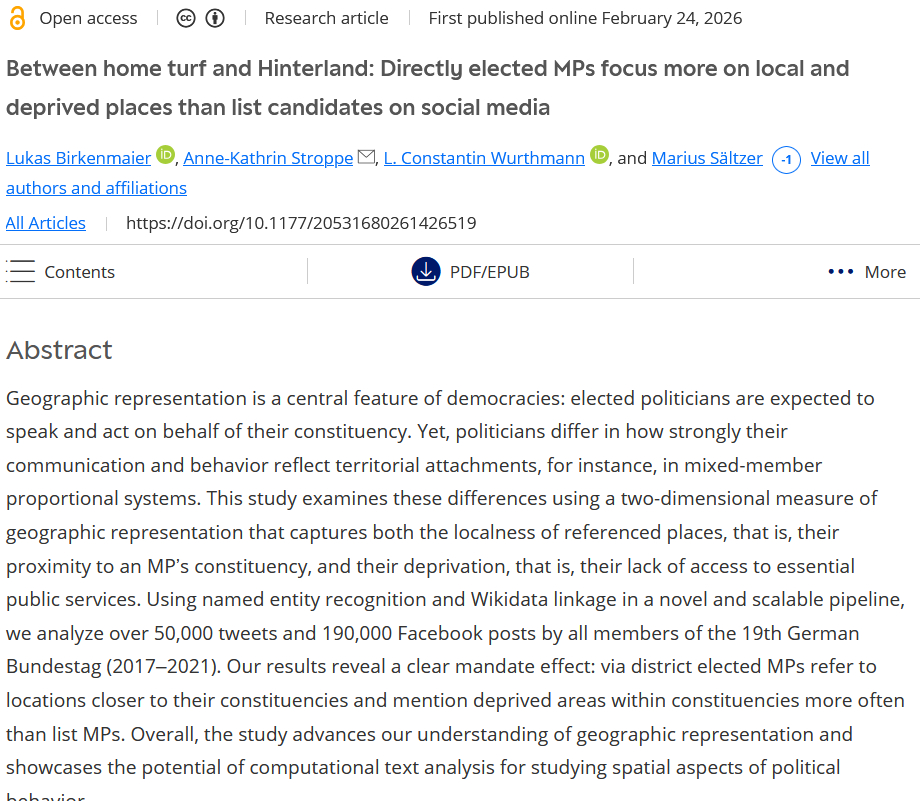Select author name L. Constantin Wurthmann
Viewport: 920px width, 801px height.
click(x=484, y=158)
